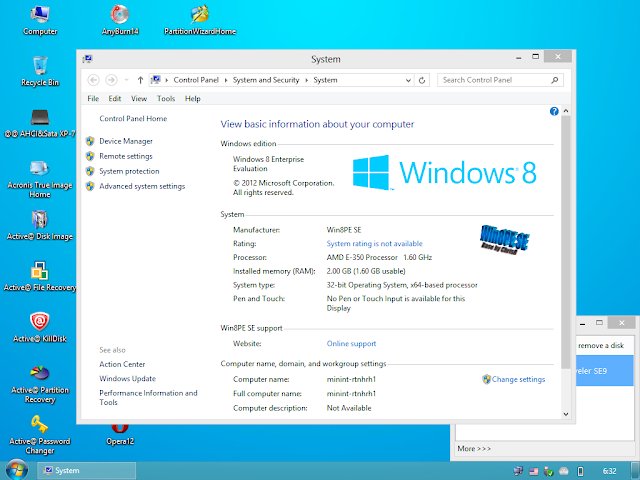The height and width of the screenshot is (480, 640).
Task: Open the View menu
Action: (x=139, y=98)
